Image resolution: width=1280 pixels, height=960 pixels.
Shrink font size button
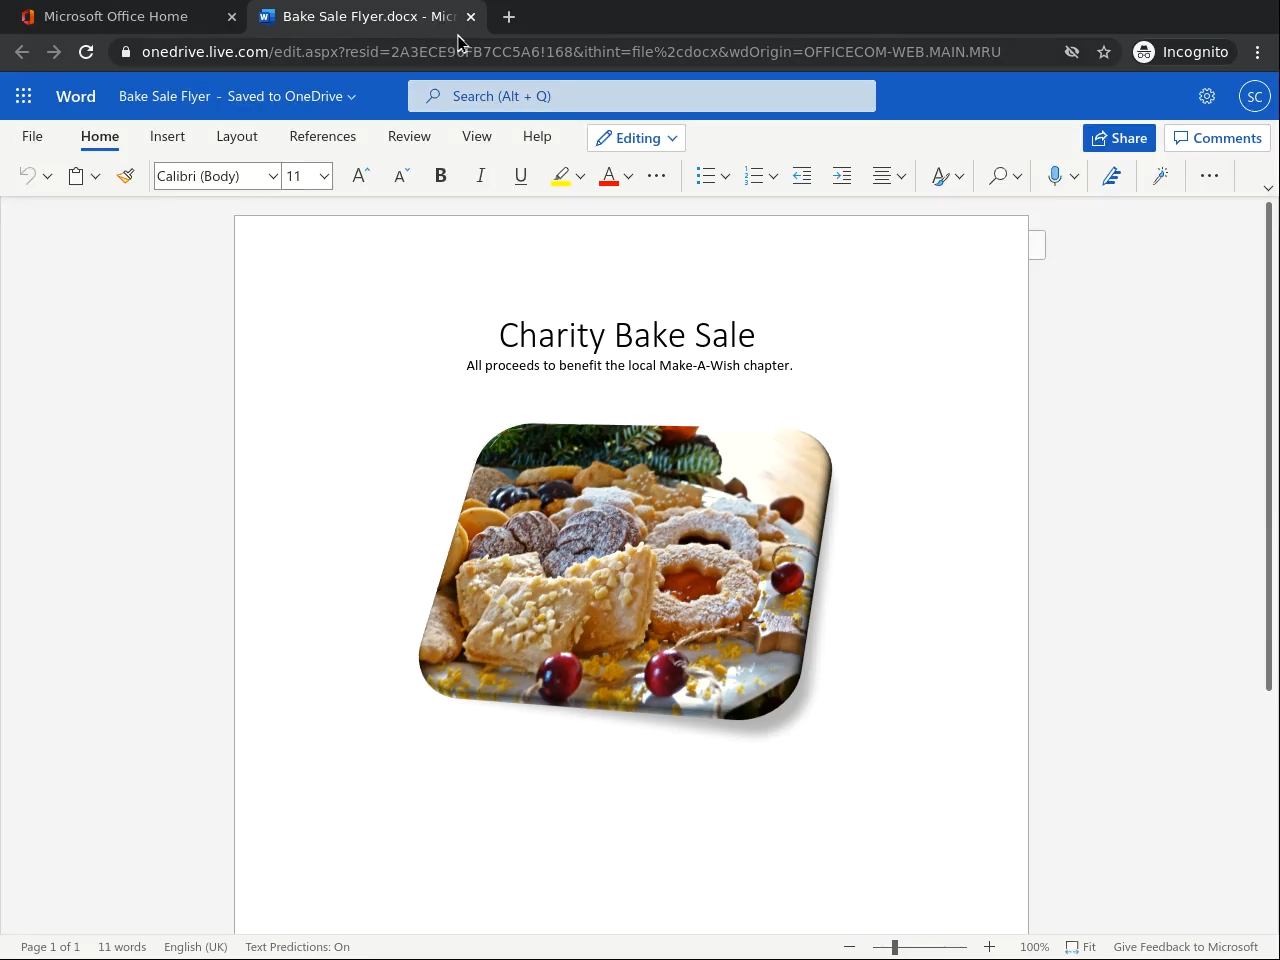tap(401, 176)
